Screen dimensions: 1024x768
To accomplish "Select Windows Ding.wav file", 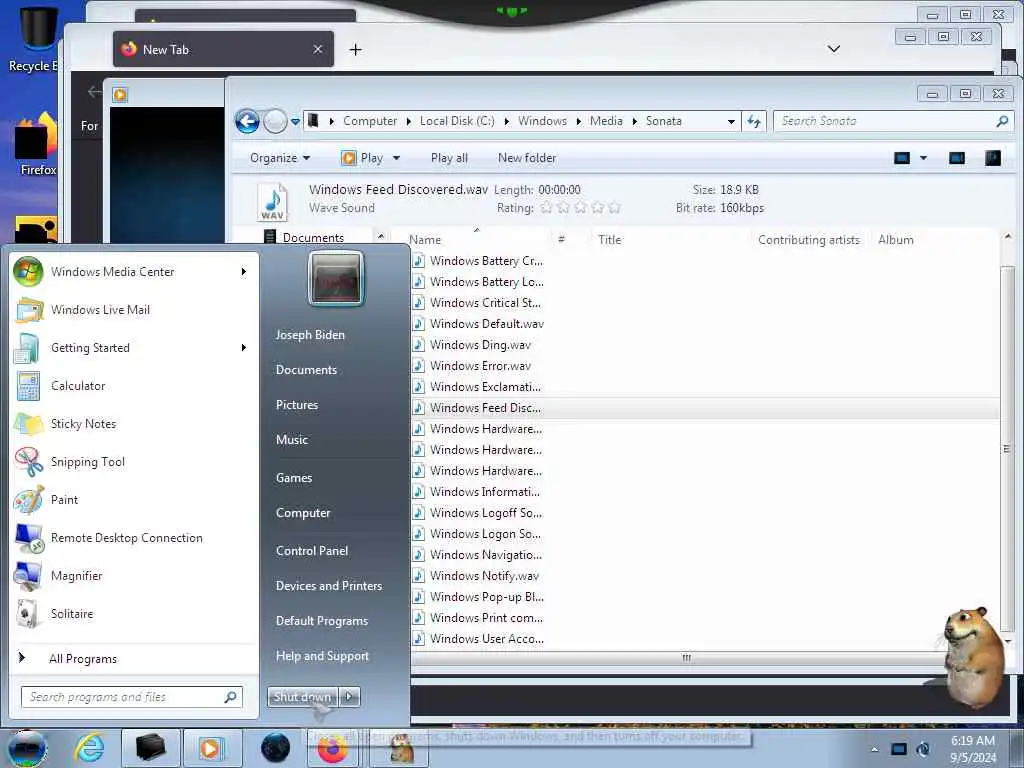I will [x=480, y=345].
